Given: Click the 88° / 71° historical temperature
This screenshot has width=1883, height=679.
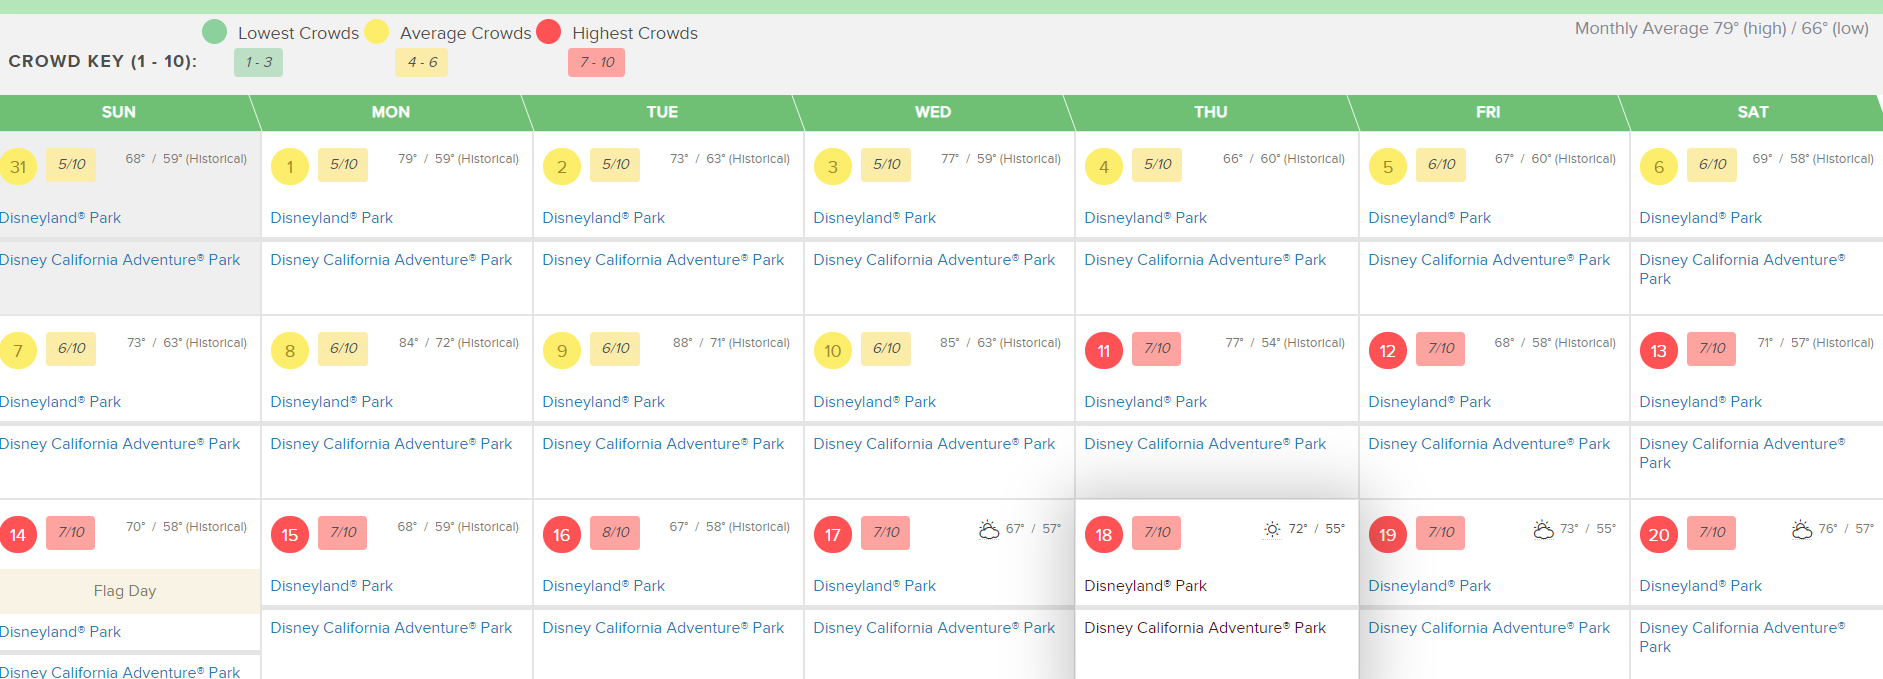Looking at the screenshot, I should (x=731, y=343).
